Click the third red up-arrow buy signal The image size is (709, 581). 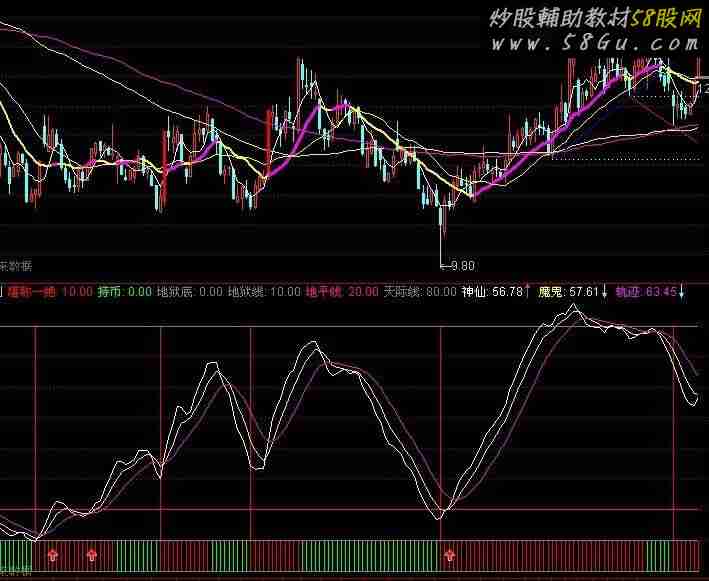point(450,551)
